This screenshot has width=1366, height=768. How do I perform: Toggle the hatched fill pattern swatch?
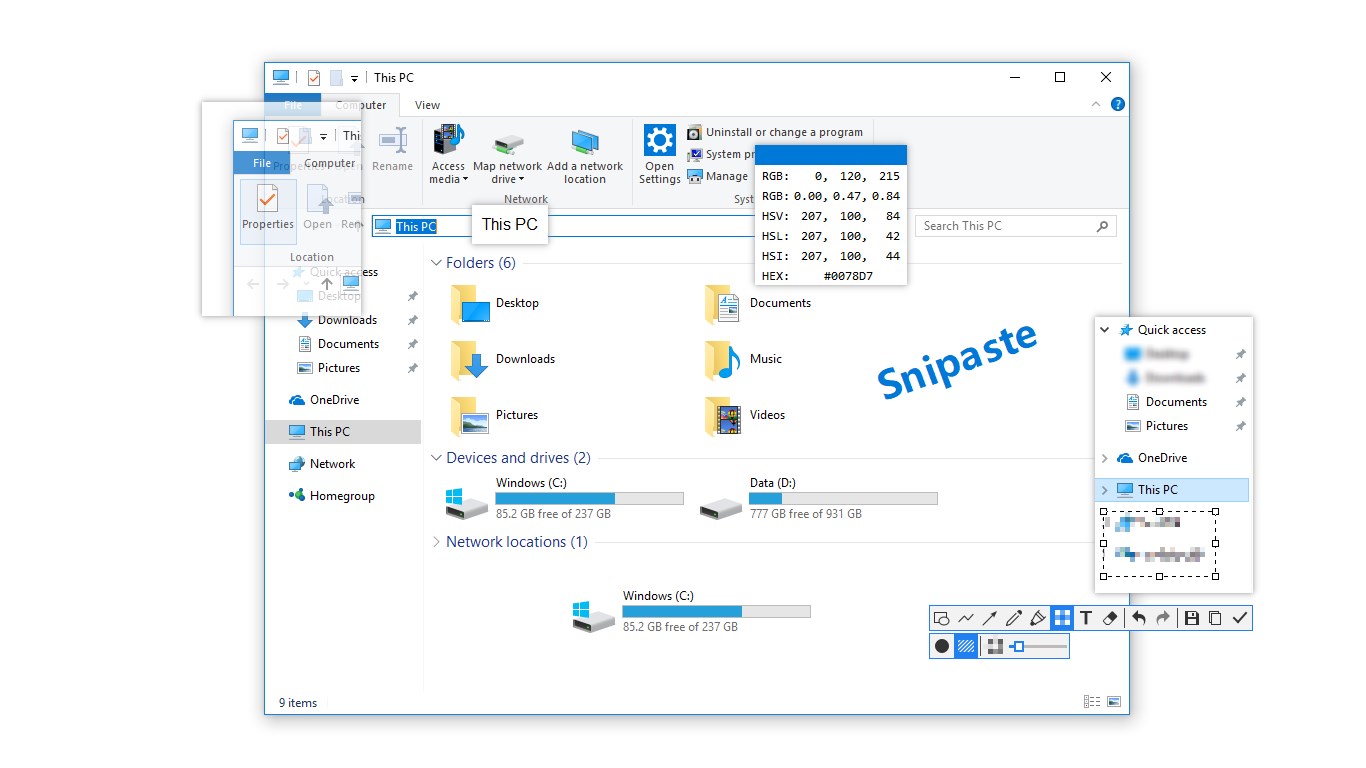(966, 646)
